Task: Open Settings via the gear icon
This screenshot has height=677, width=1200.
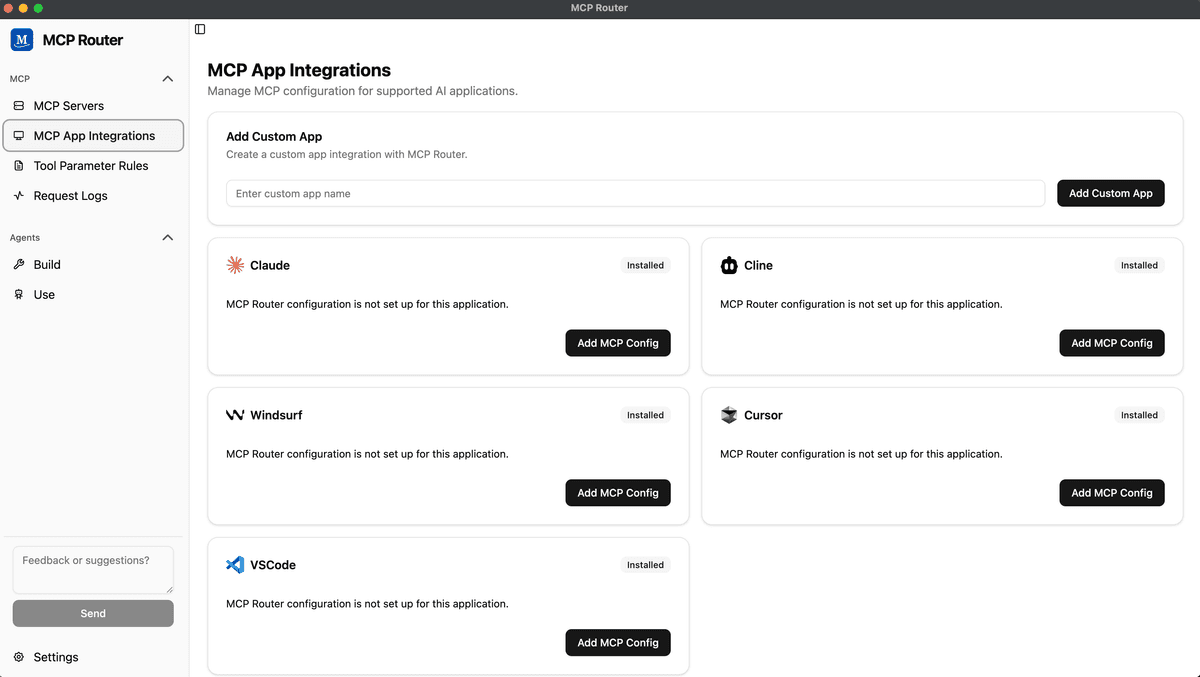Action: (19, 657)
